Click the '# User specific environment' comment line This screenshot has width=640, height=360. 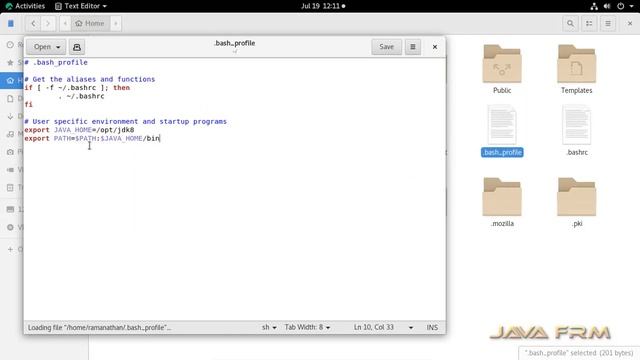[125, 122]
